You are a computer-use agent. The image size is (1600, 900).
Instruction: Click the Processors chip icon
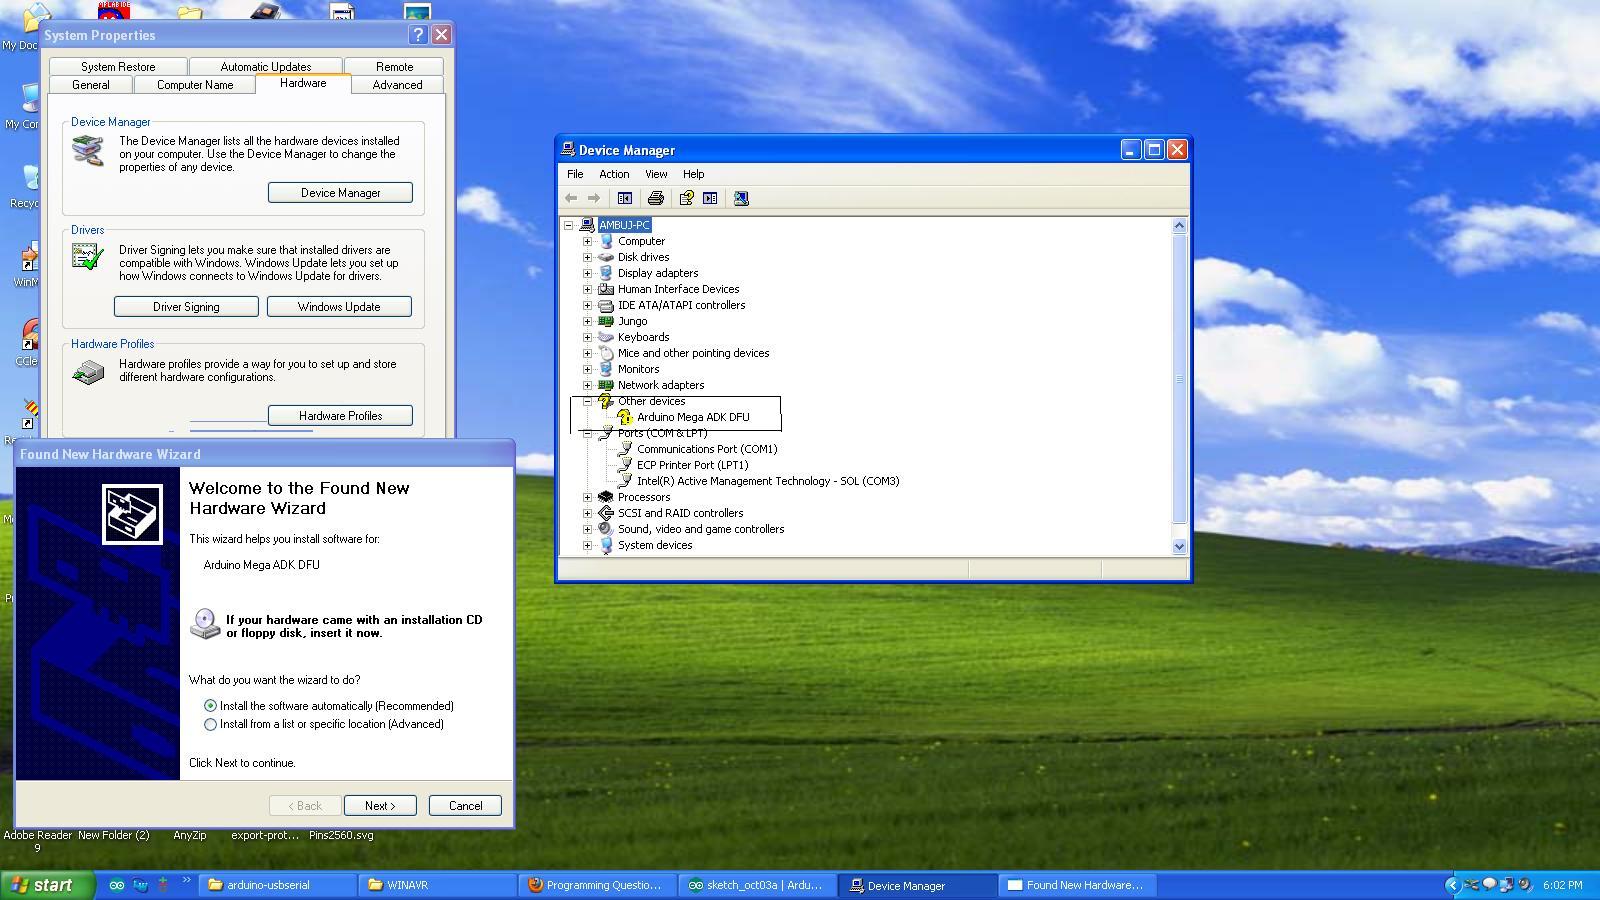(605, 497)
